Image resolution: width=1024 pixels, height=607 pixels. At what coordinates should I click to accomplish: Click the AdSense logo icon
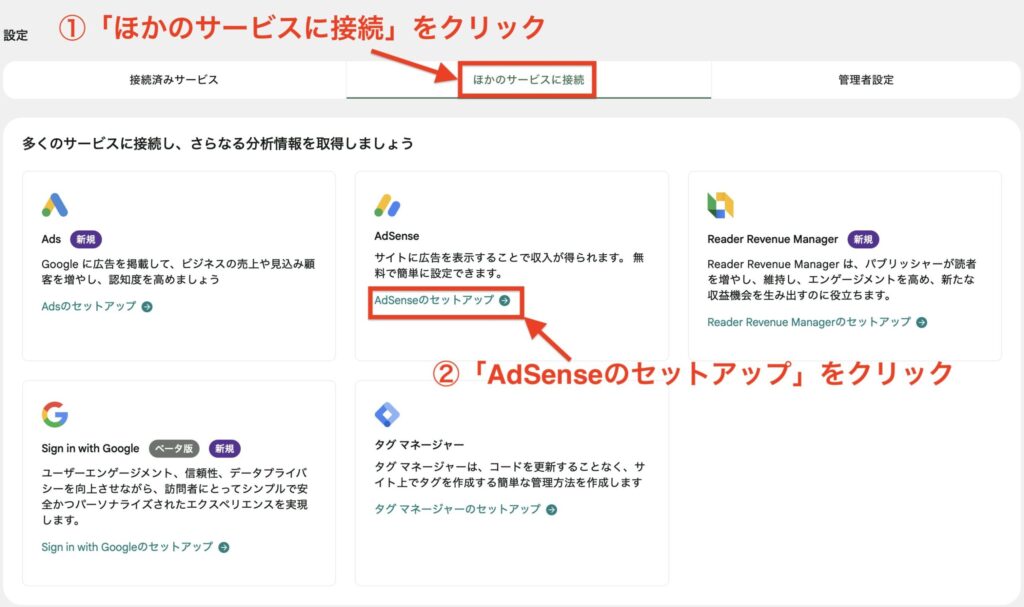(x=388, y=205)
